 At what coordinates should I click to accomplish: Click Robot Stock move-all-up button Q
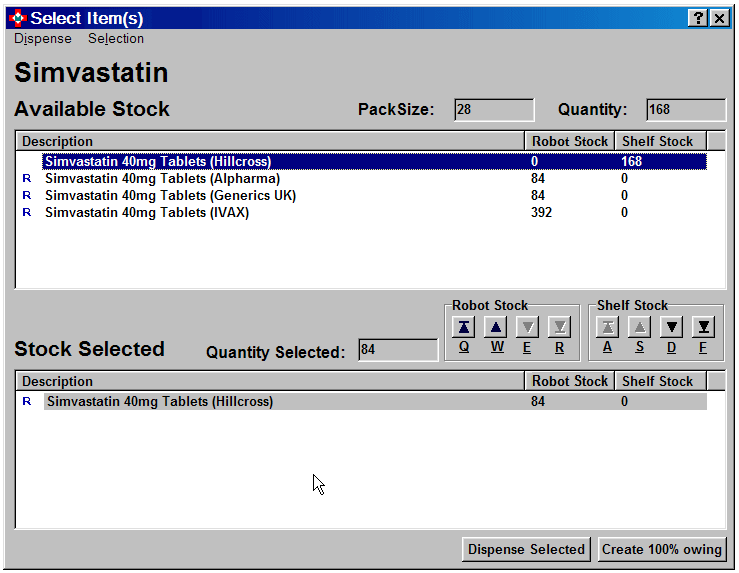[464, 327]
